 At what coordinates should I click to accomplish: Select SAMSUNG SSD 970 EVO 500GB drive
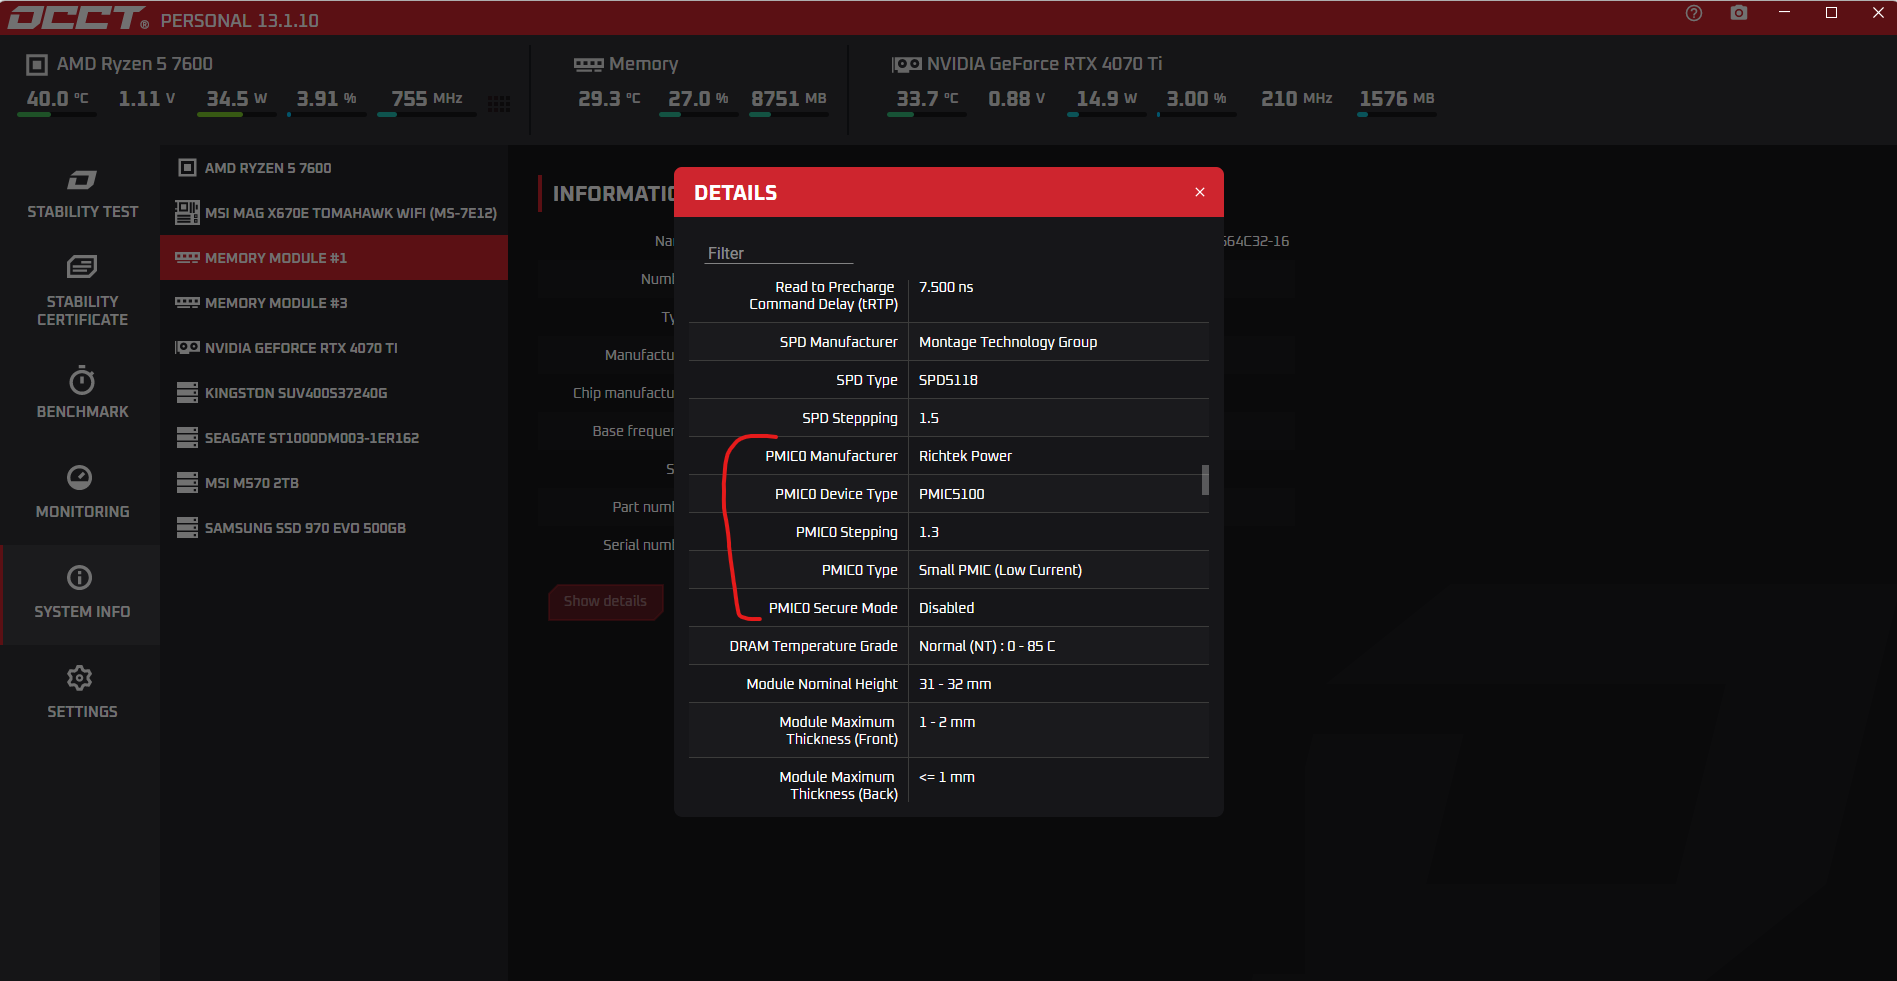334,528
